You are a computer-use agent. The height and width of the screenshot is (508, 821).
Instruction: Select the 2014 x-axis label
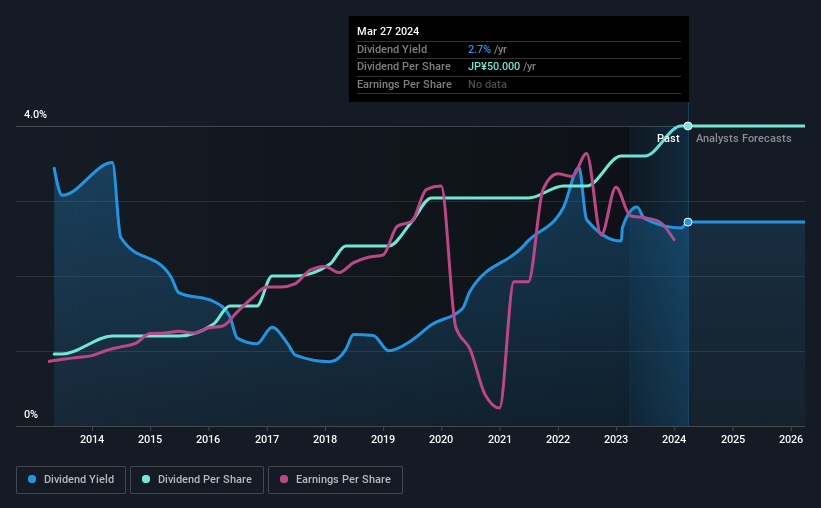pos(92,439)
